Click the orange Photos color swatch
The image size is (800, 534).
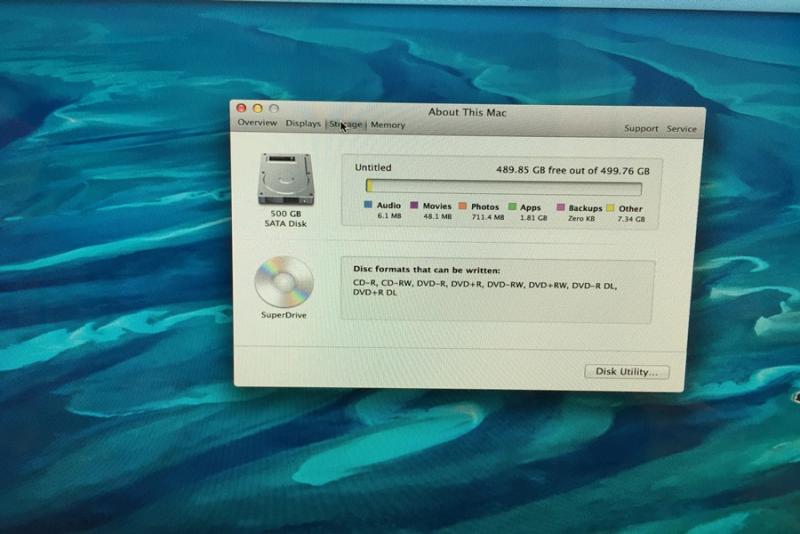click(x=462, y=206)
